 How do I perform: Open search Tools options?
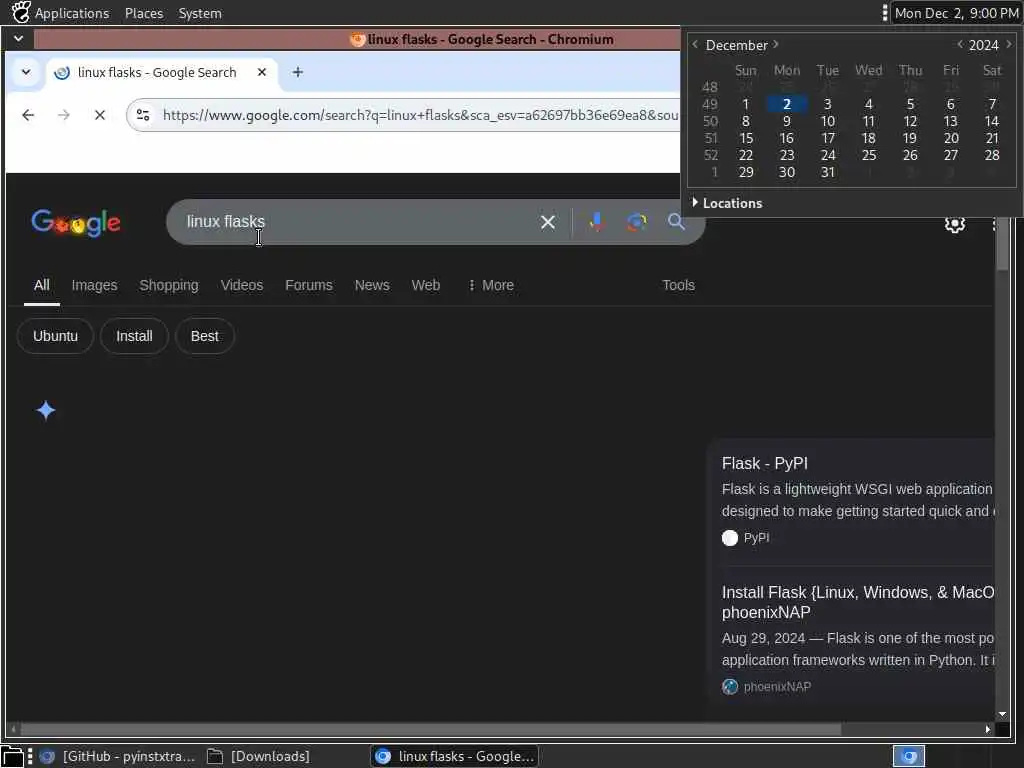pyautogui.click(x=679, y=285)
